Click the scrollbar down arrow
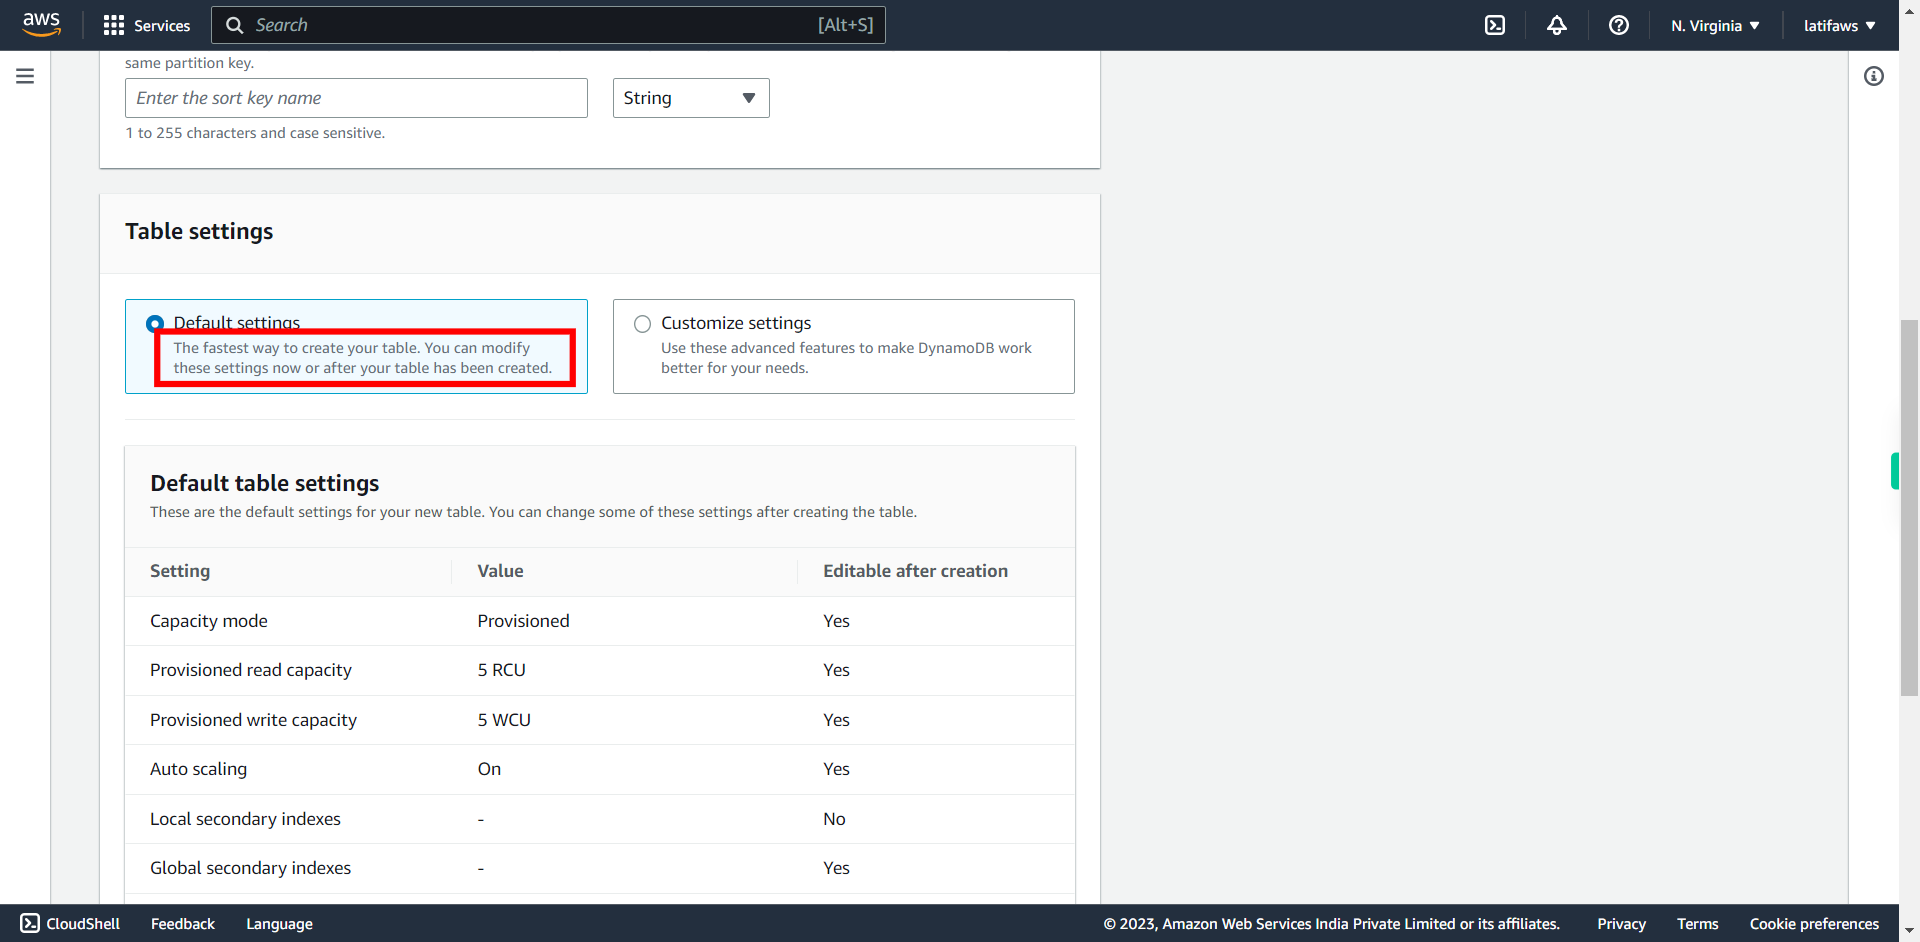The width and height of the screenshot is (1920, 942). [x=1909, y=931]
